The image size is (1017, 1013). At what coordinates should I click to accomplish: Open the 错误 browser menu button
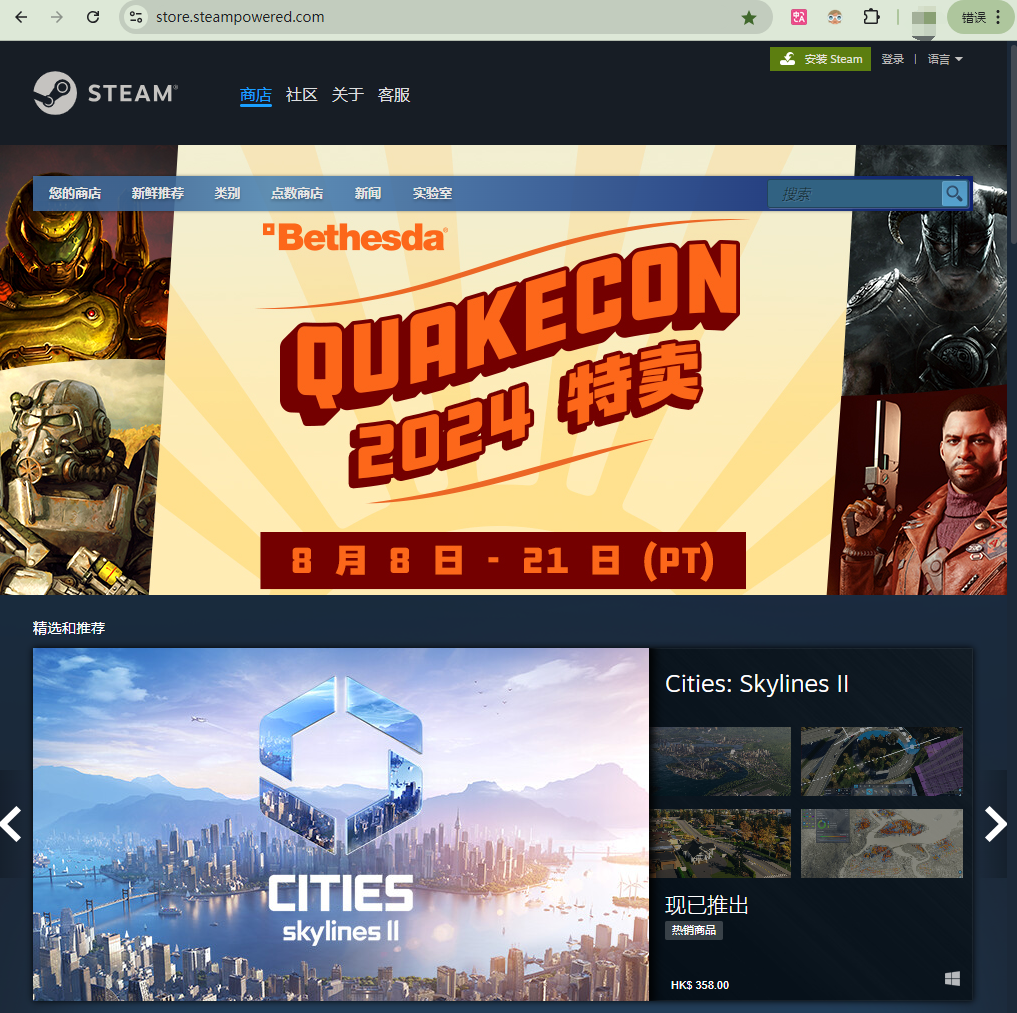[981, 18]
